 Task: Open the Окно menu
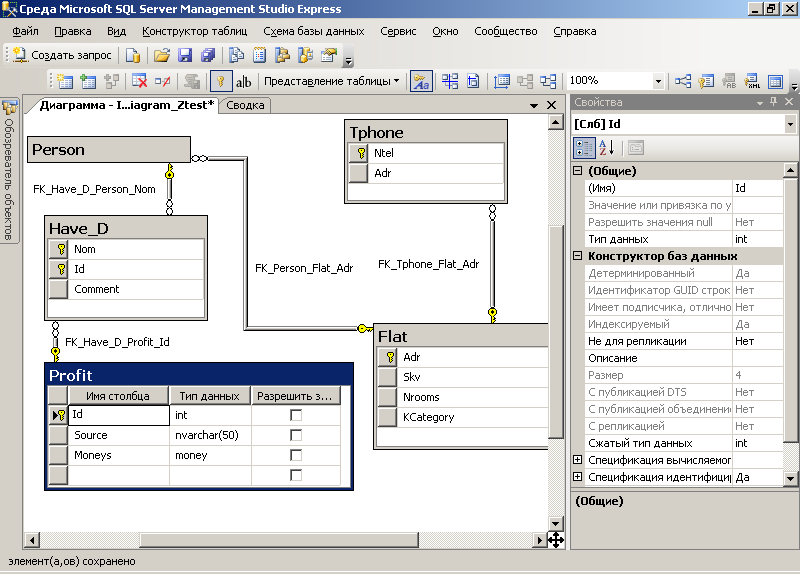[x=445, y=31]
